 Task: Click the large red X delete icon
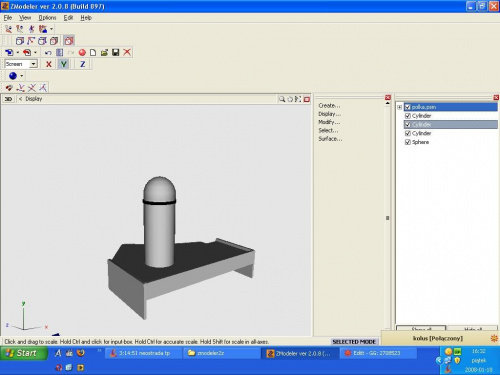127,52
